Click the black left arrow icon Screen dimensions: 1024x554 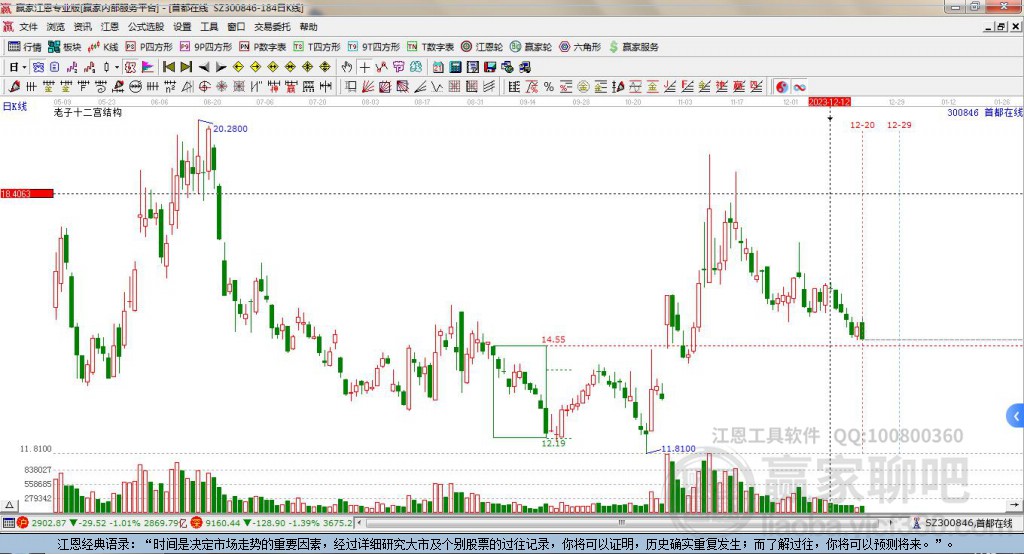coord(204,67)
